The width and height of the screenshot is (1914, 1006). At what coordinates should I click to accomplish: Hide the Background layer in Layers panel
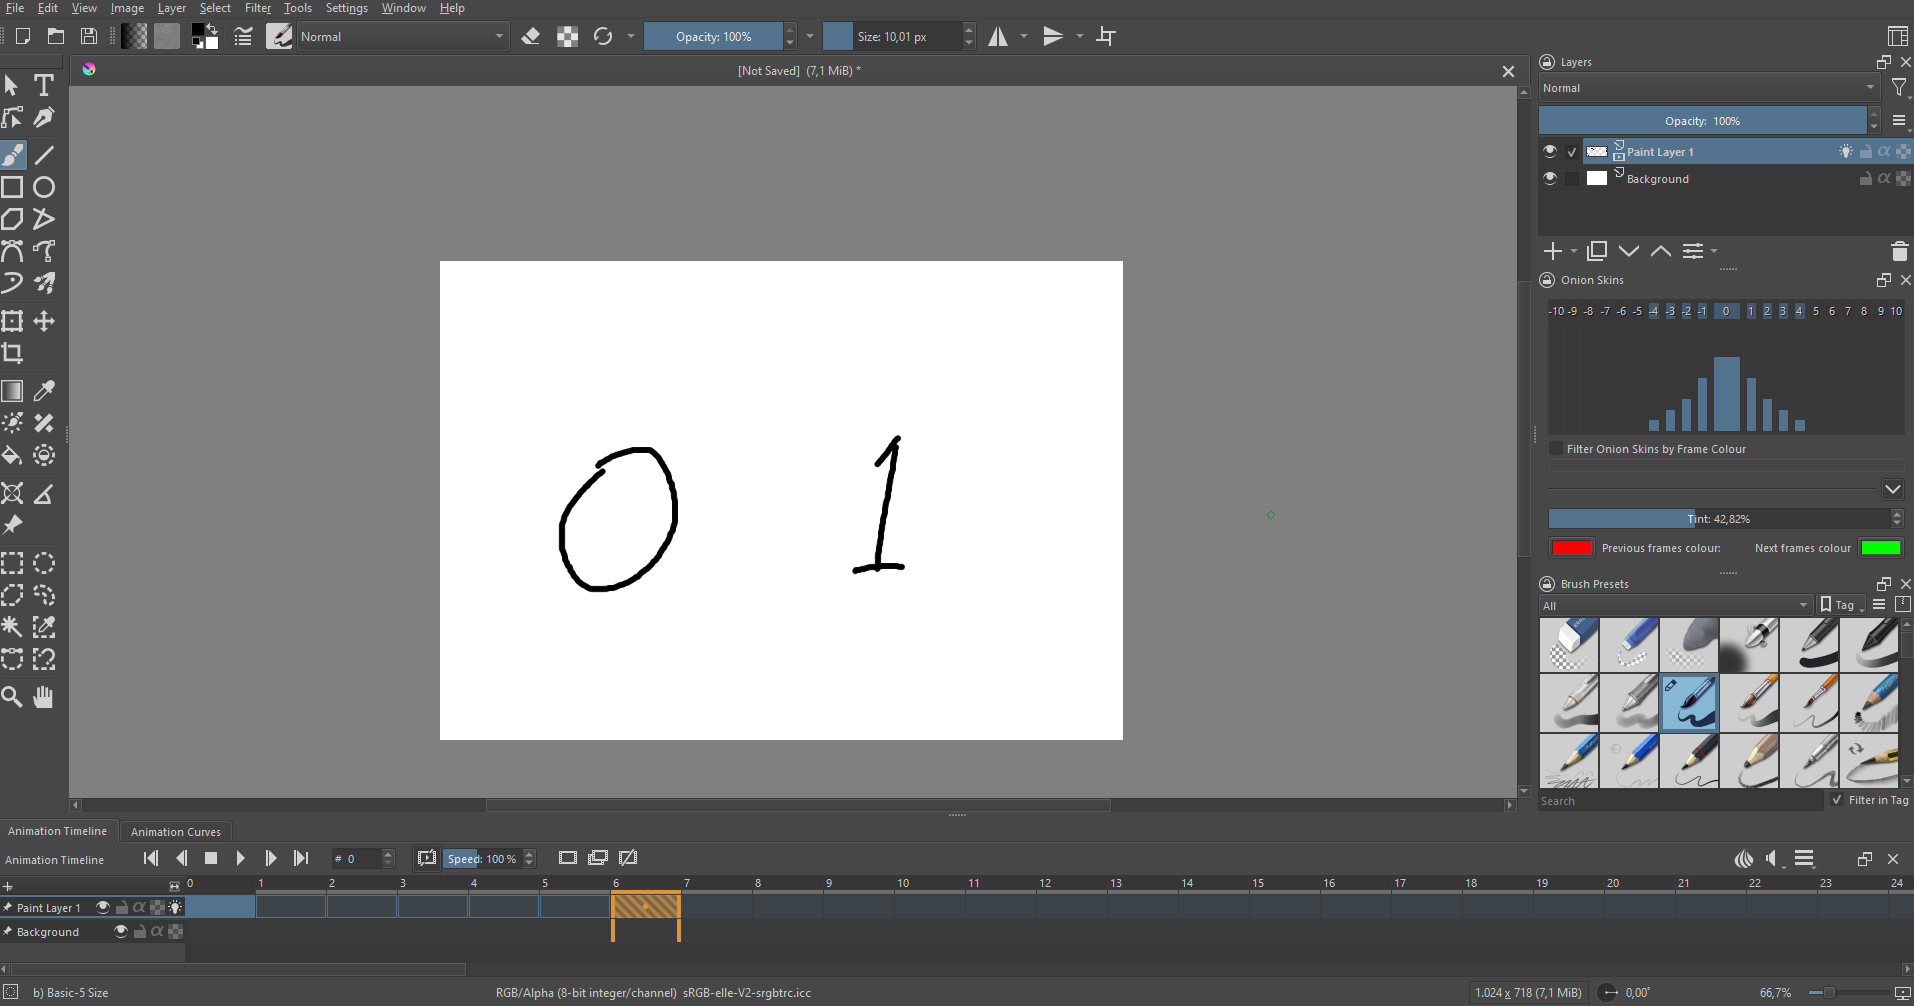click(x=1550, y=178)
